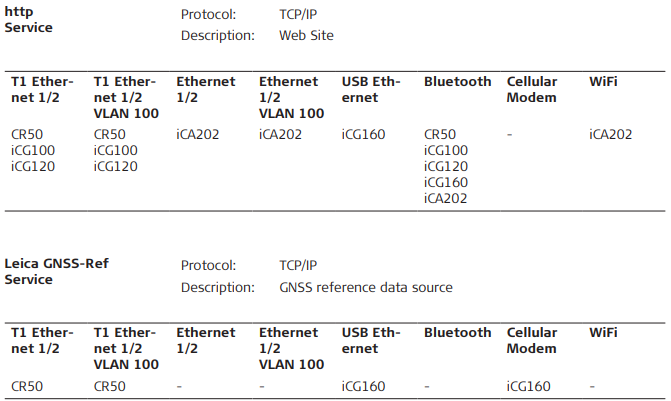Screen dimensions: 671x401
Task: Click the "http Service" section heading
Action: pyautogui.click(x=29, y=21)
